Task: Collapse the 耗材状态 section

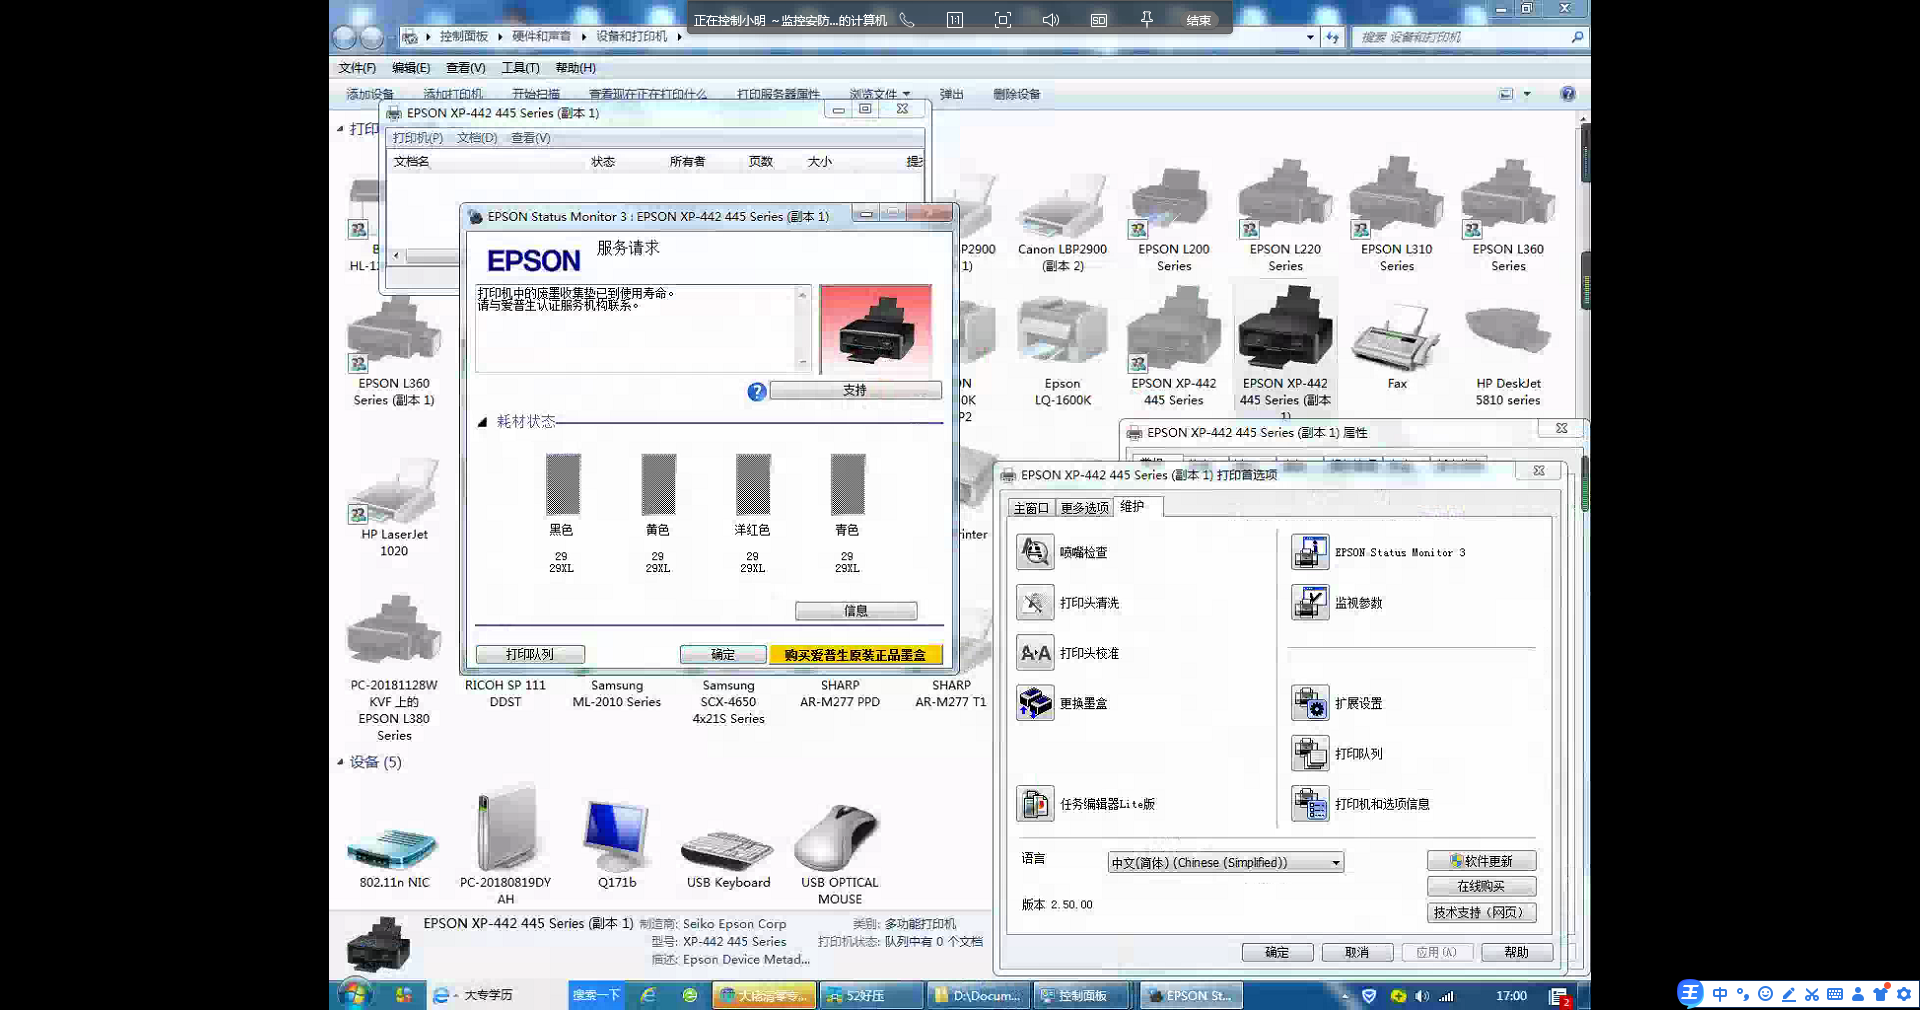Action: pos(482,422)
